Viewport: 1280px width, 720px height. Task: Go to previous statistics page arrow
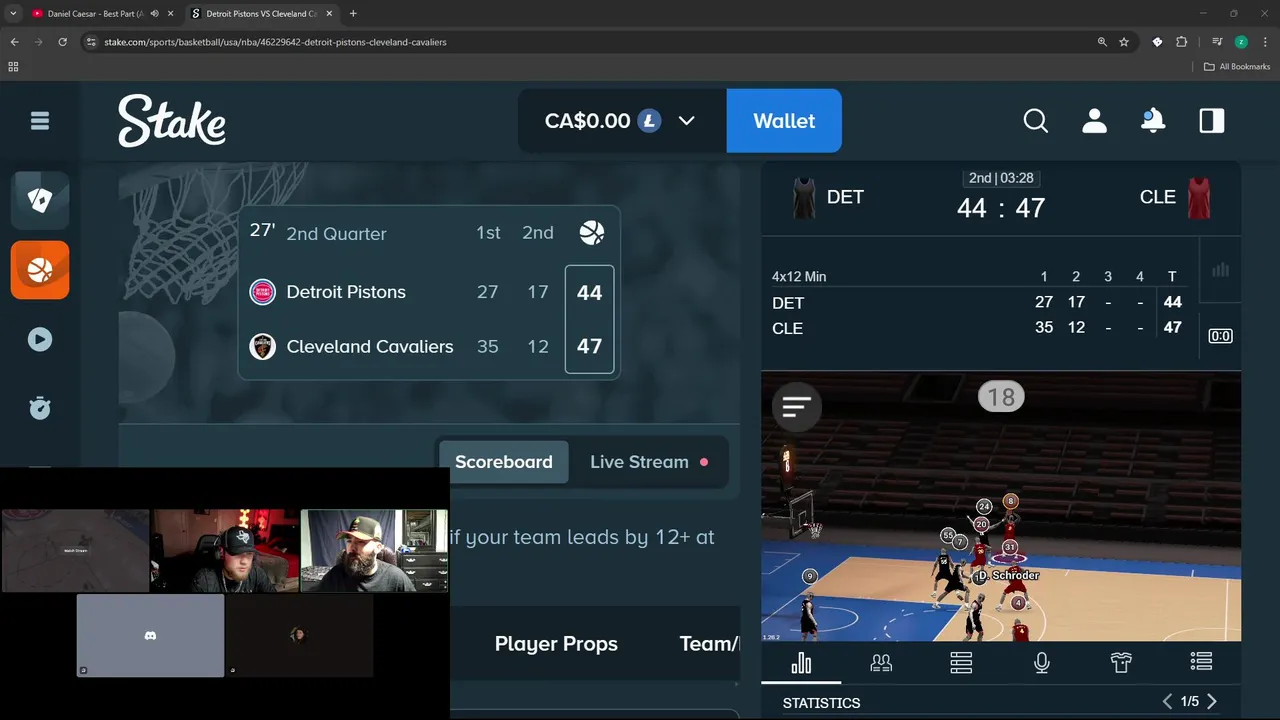[1167, 702]
